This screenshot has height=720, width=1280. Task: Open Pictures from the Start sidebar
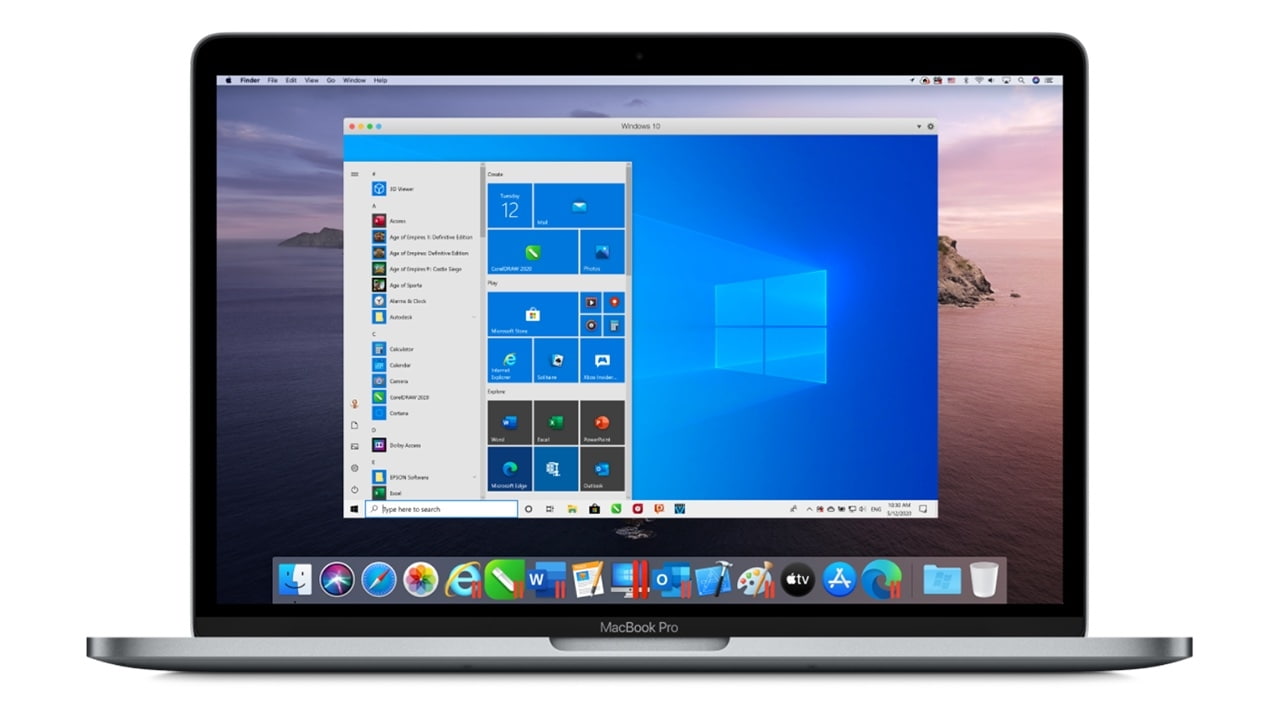click(354, 446)
